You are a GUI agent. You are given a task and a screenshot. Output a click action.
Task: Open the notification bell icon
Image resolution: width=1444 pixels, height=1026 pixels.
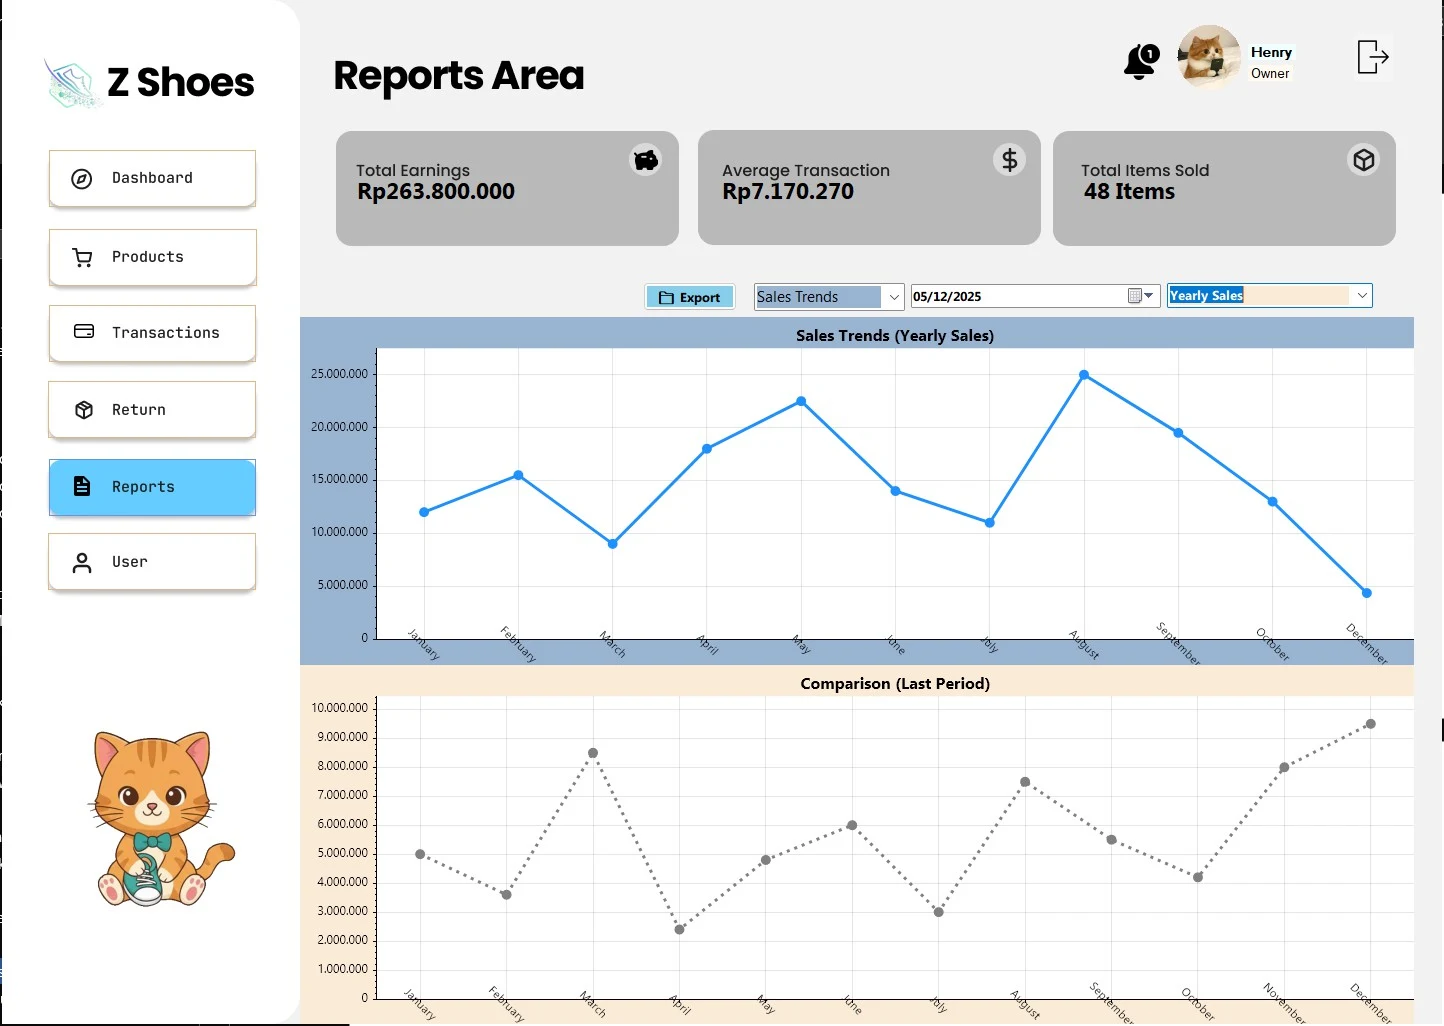1140,61
